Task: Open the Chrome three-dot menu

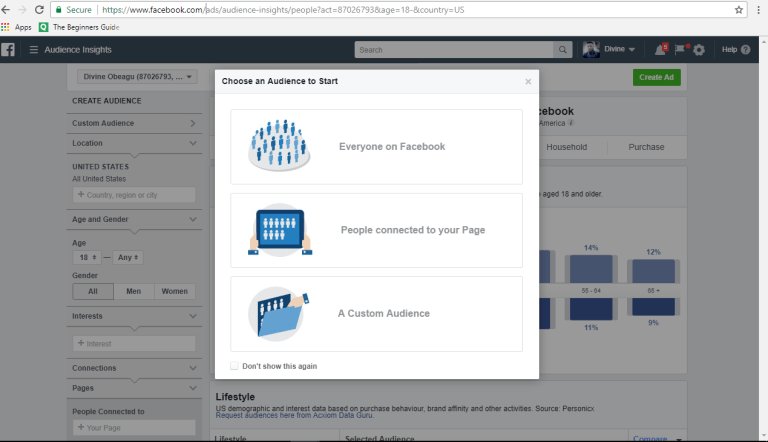Action: pos(758,9)
